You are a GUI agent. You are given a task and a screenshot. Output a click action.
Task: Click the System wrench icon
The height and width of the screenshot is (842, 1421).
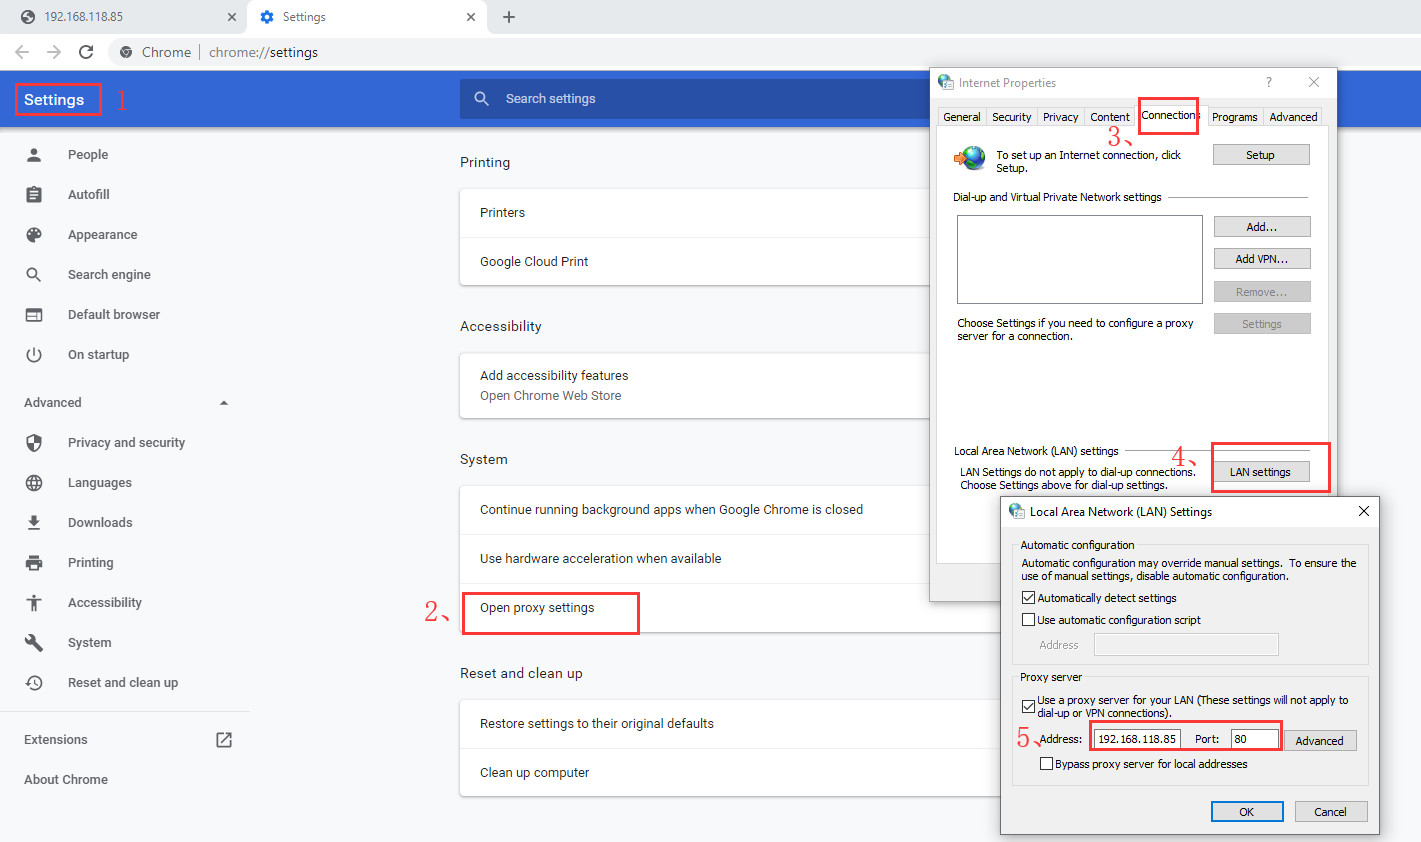pos(34,643)
